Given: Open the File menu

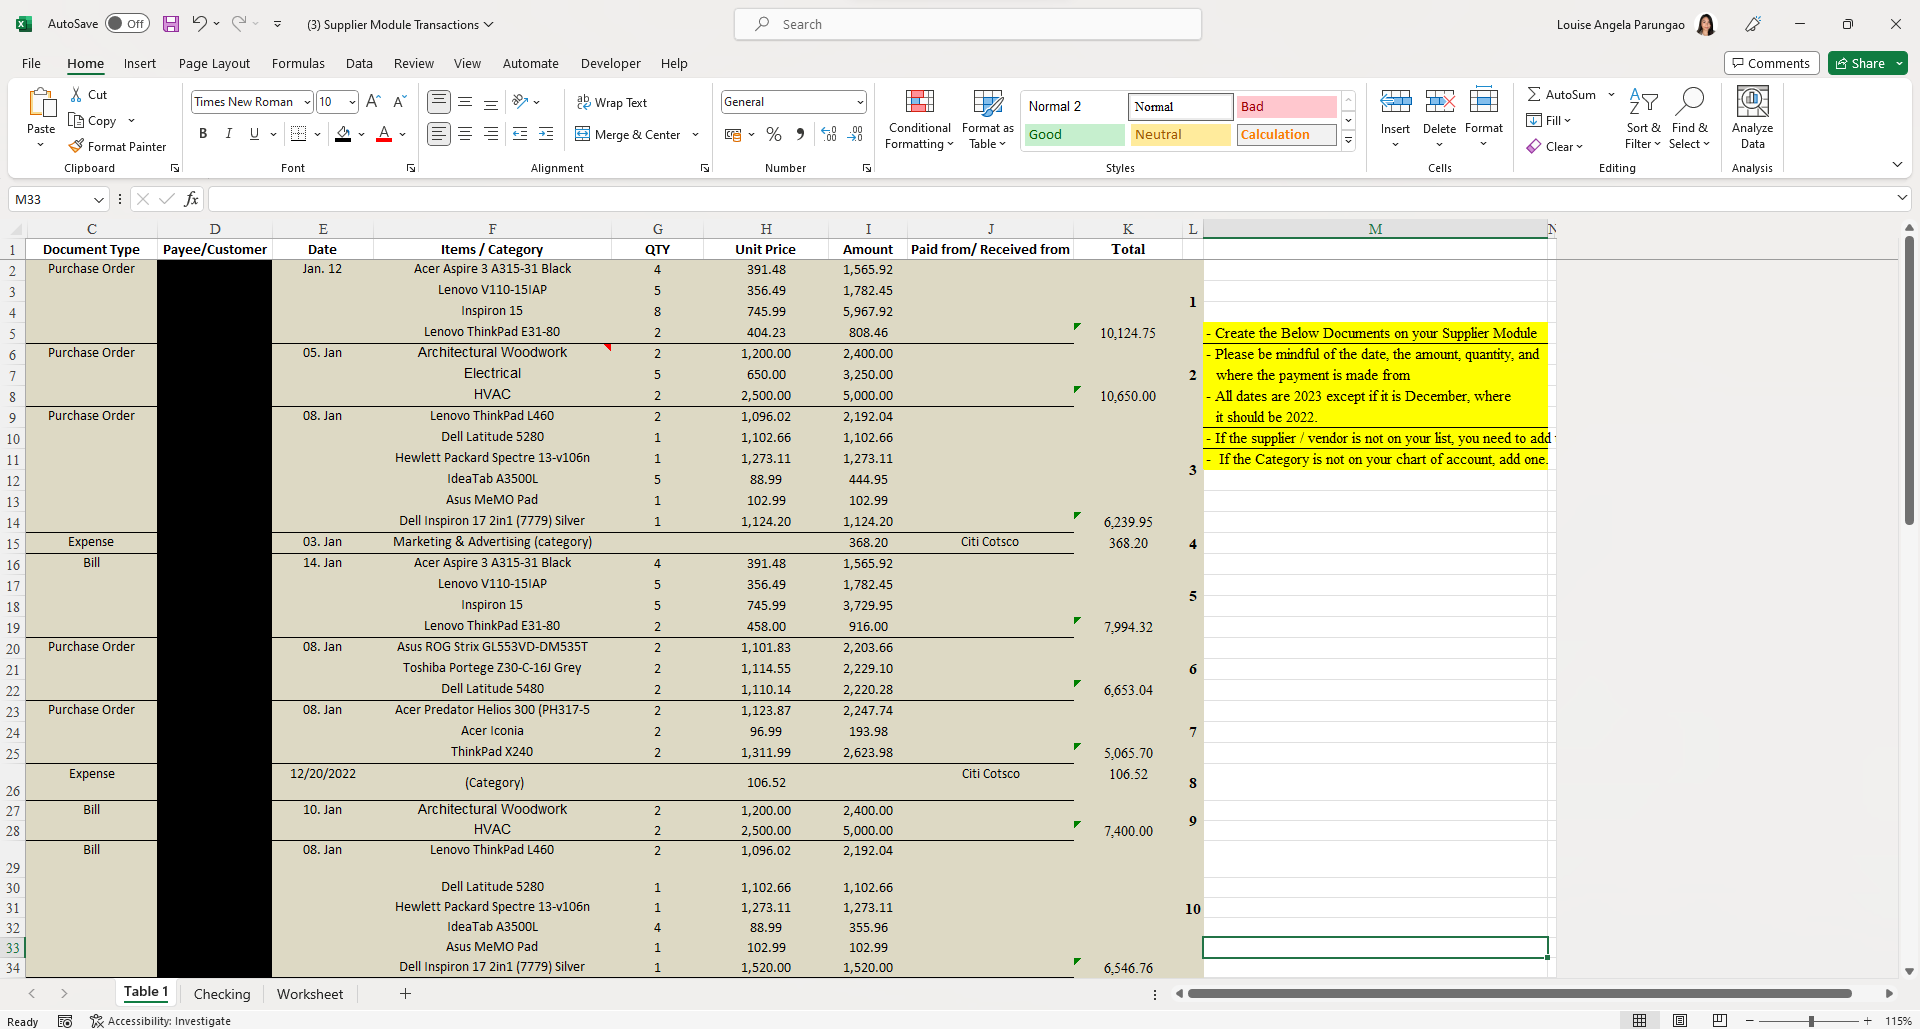Looking at the screenshot, I should click(31, 63).
